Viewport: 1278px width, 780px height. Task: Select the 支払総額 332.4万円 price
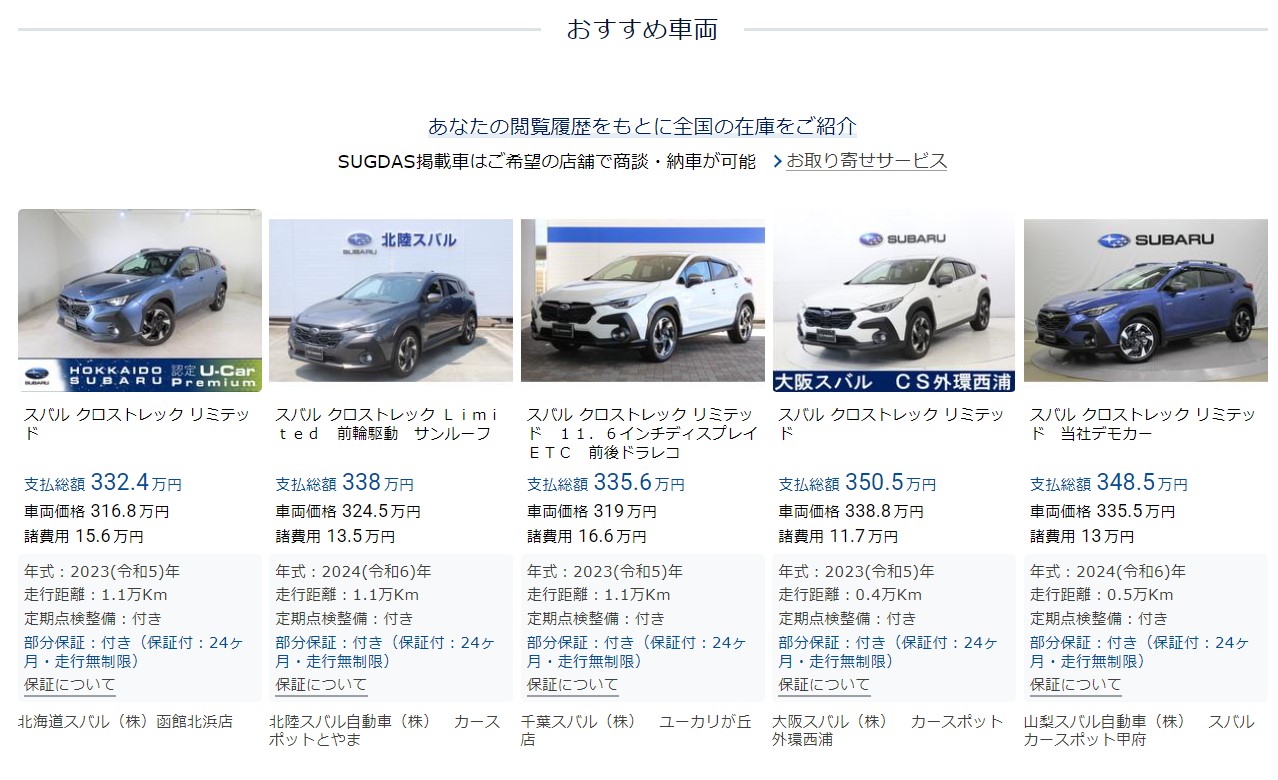tap(103, 483)
